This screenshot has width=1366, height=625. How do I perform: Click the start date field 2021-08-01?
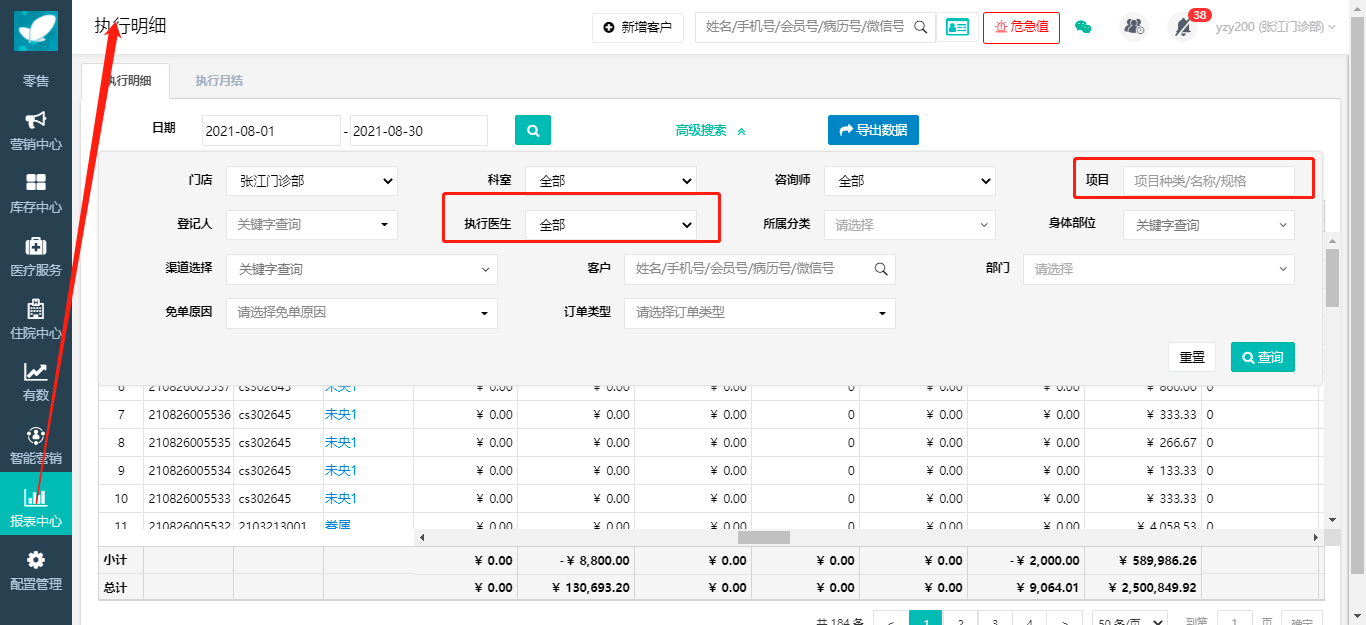point(272,131)
